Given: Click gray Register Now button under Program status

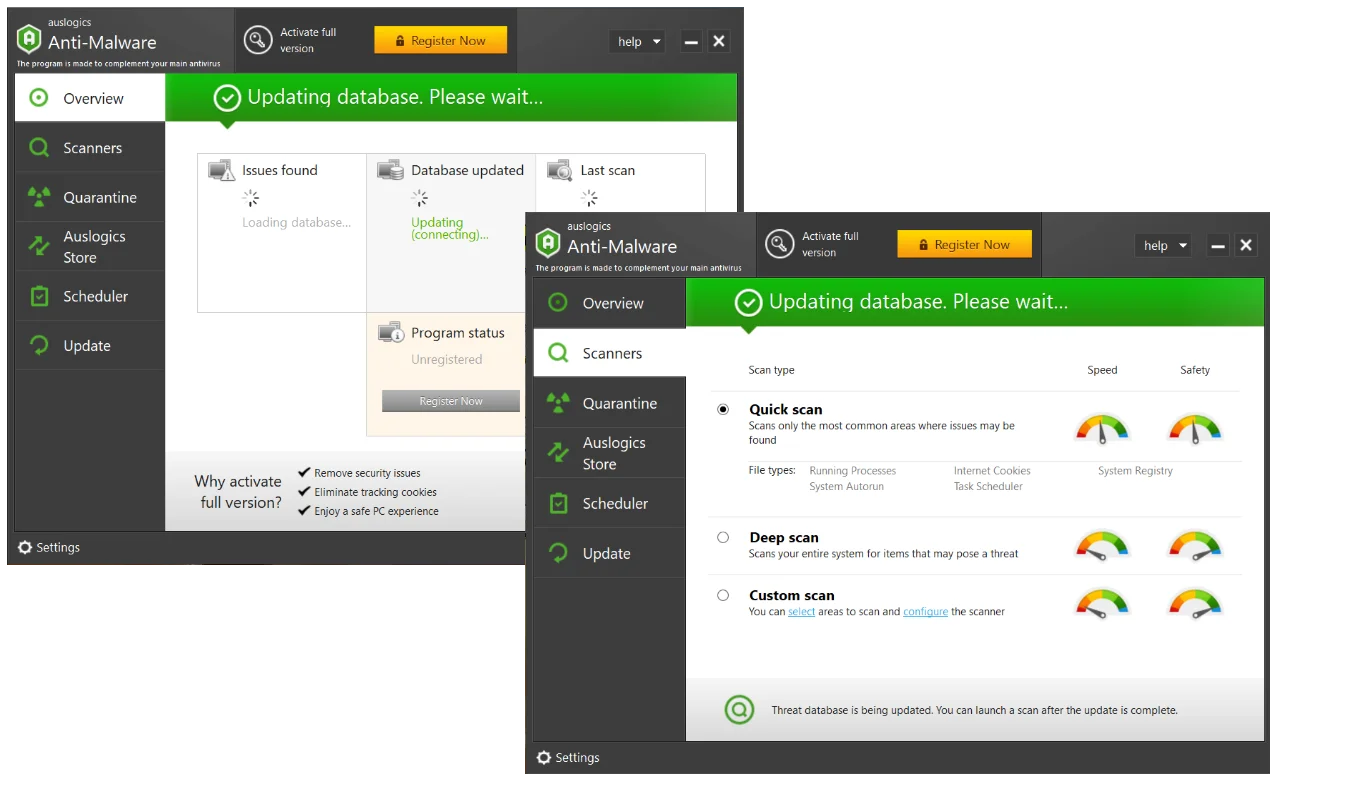Looking at the screenshot, I should [x=451, y=401].
